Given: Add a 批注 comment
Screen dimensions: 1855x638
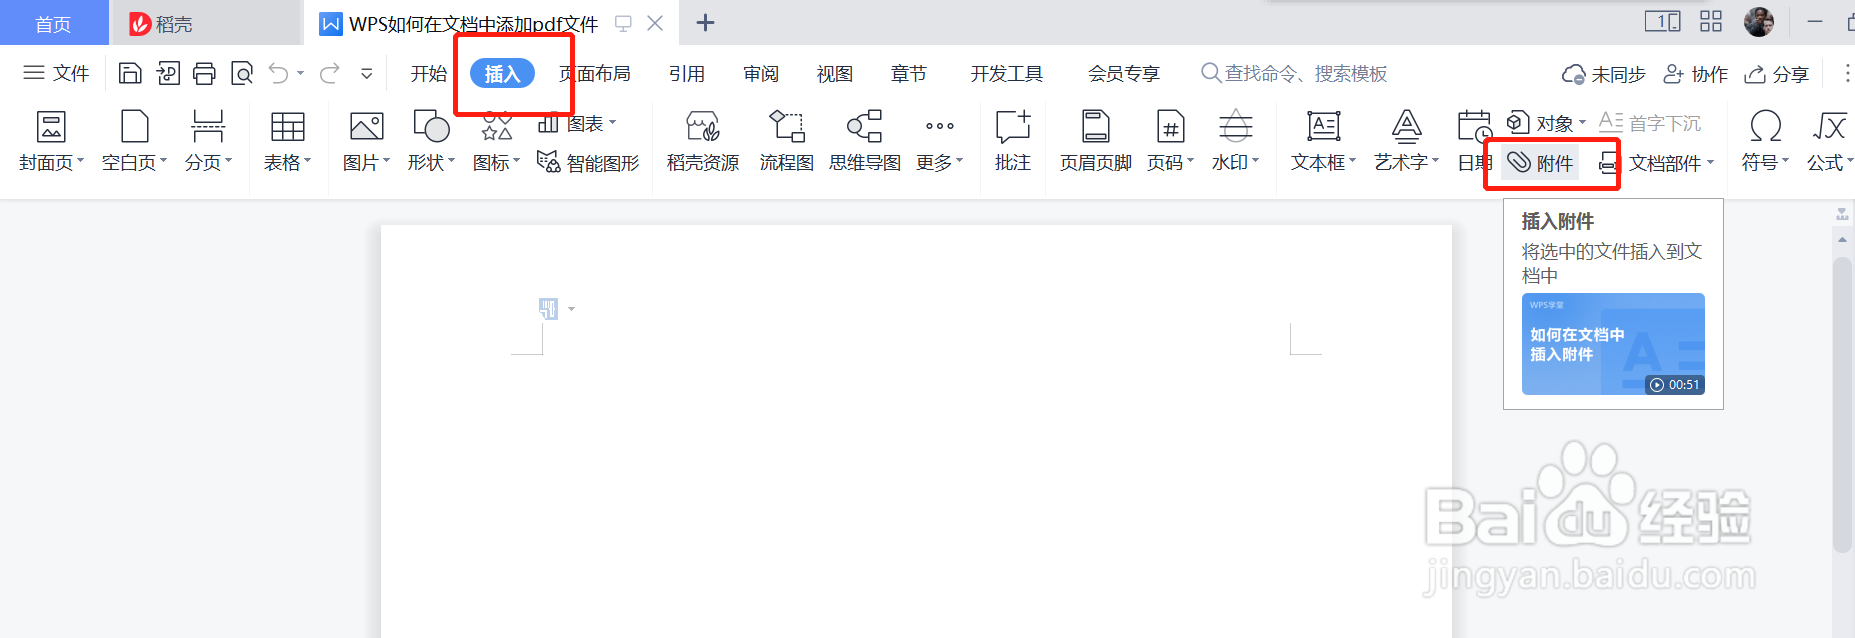Looking at the screenshot, I should [x=1013, y=141].
